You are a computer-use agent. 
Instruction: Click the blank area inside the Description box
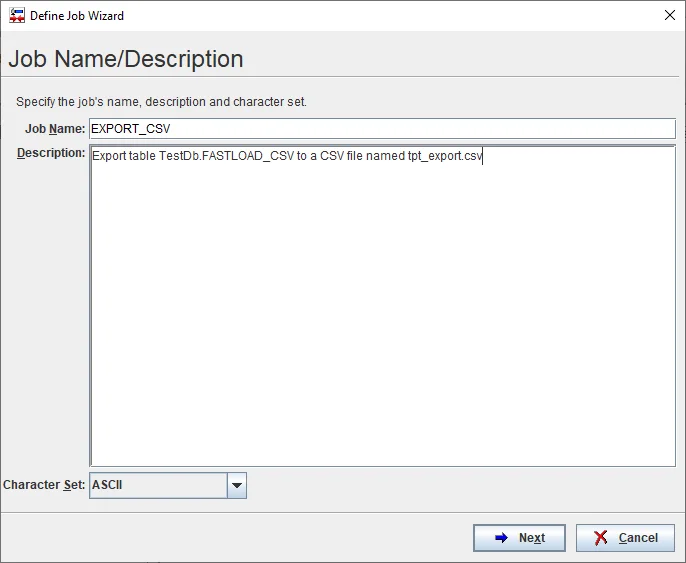380,320
